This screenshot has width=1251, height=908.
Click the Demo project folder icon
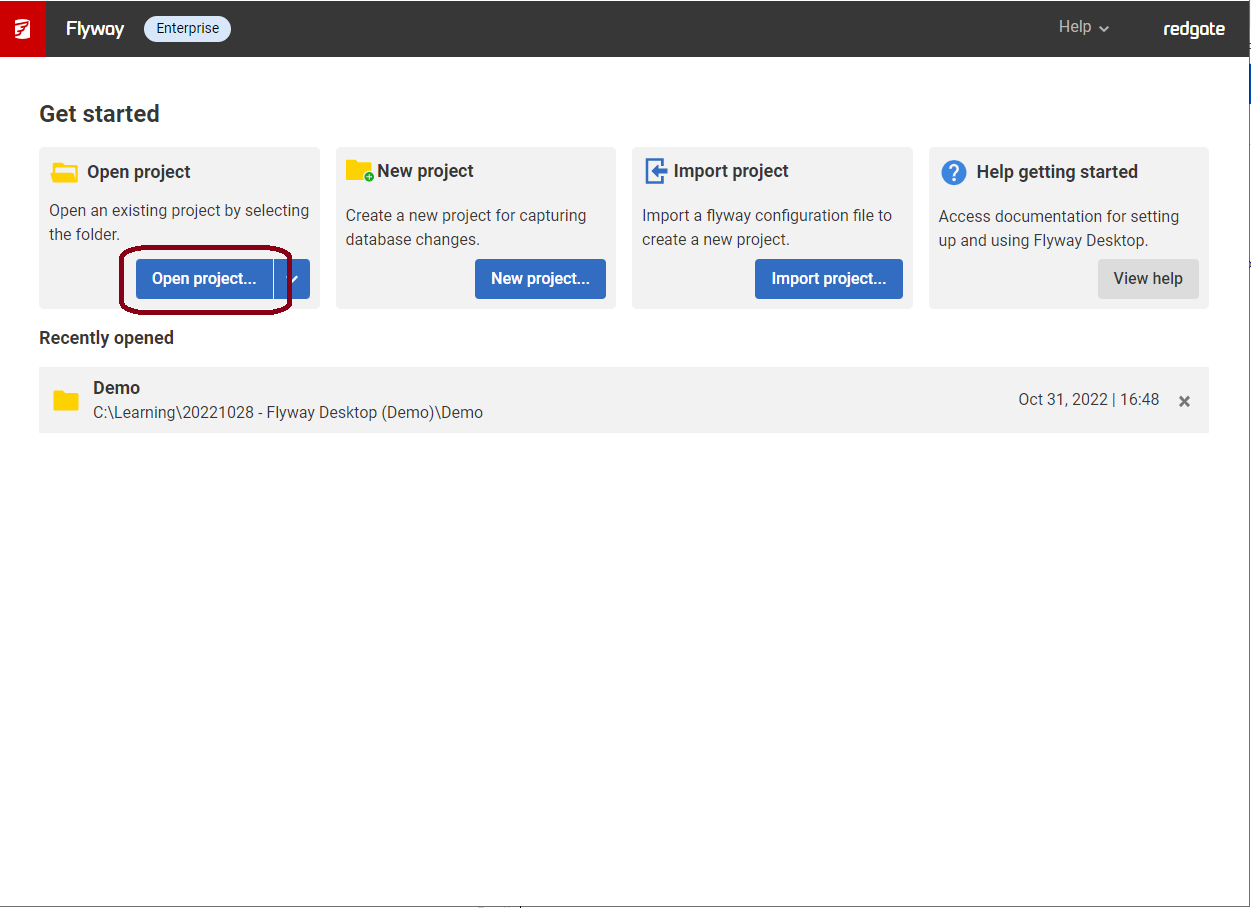pyautogui.click(x=66, y=401)
